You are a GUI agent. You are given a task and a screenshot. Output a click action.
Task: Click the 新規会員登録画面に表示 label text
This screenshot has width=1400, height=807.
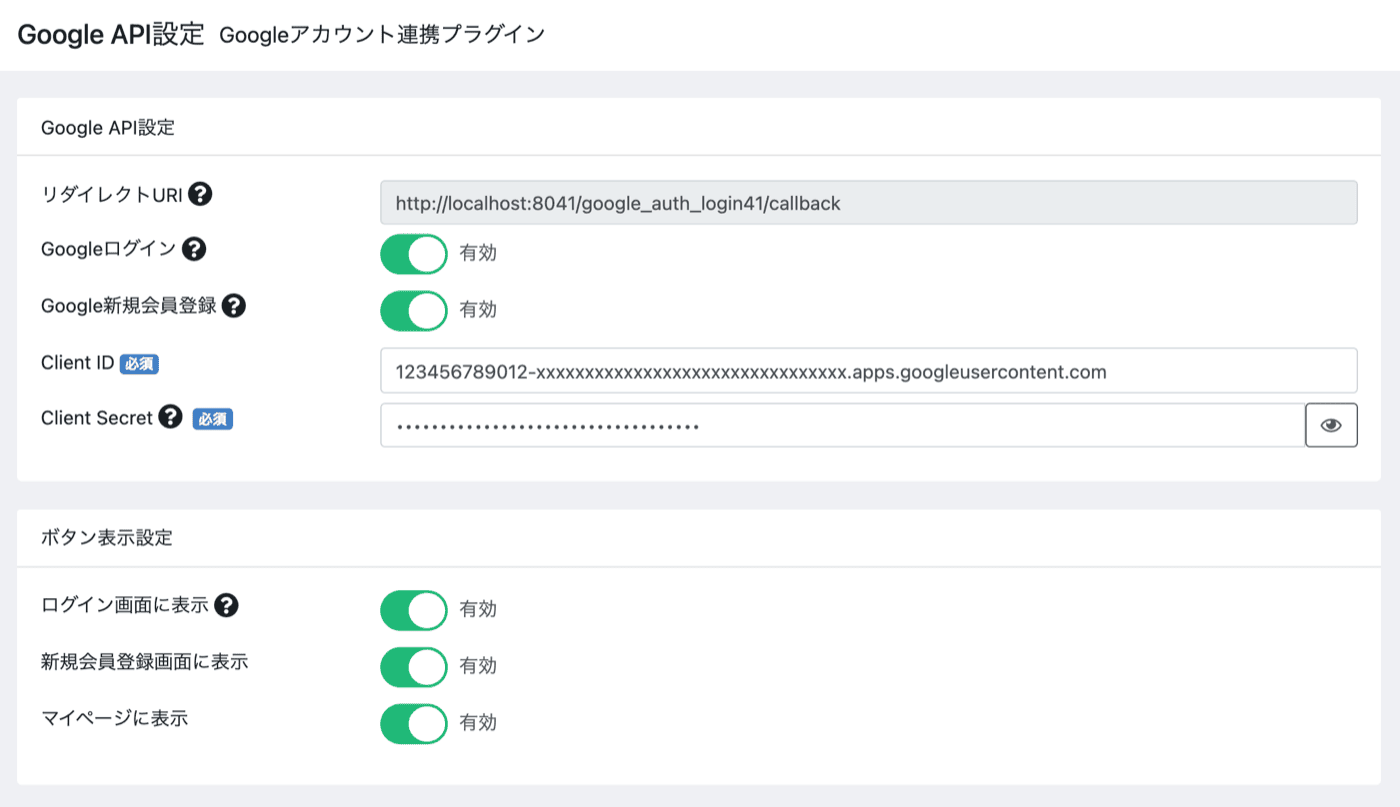click(145, 661)
